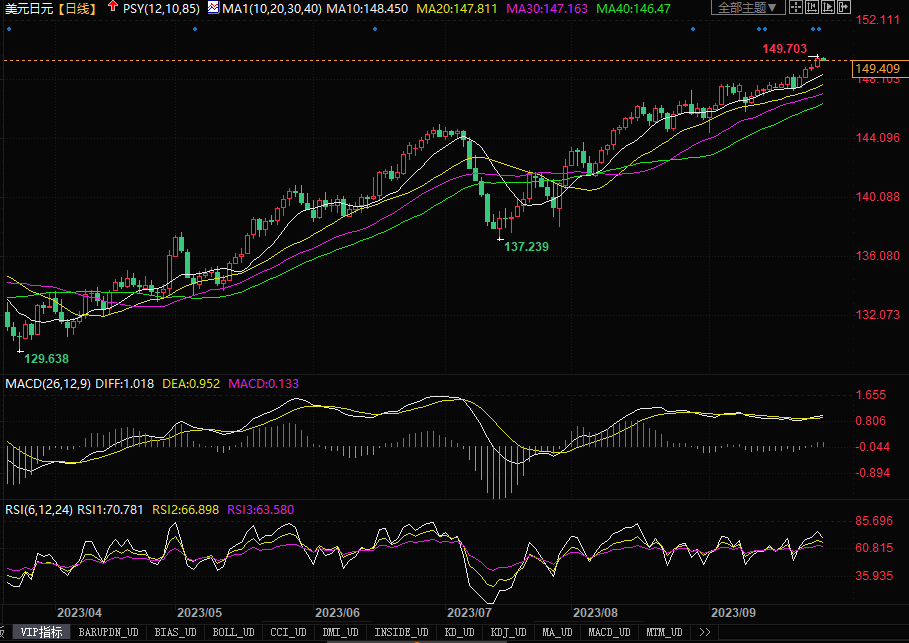Click the MA20:147.811 value
Image resolution: width=909 pixels, height=643 pixels.
pyautogui.click(x=457, y=8)
